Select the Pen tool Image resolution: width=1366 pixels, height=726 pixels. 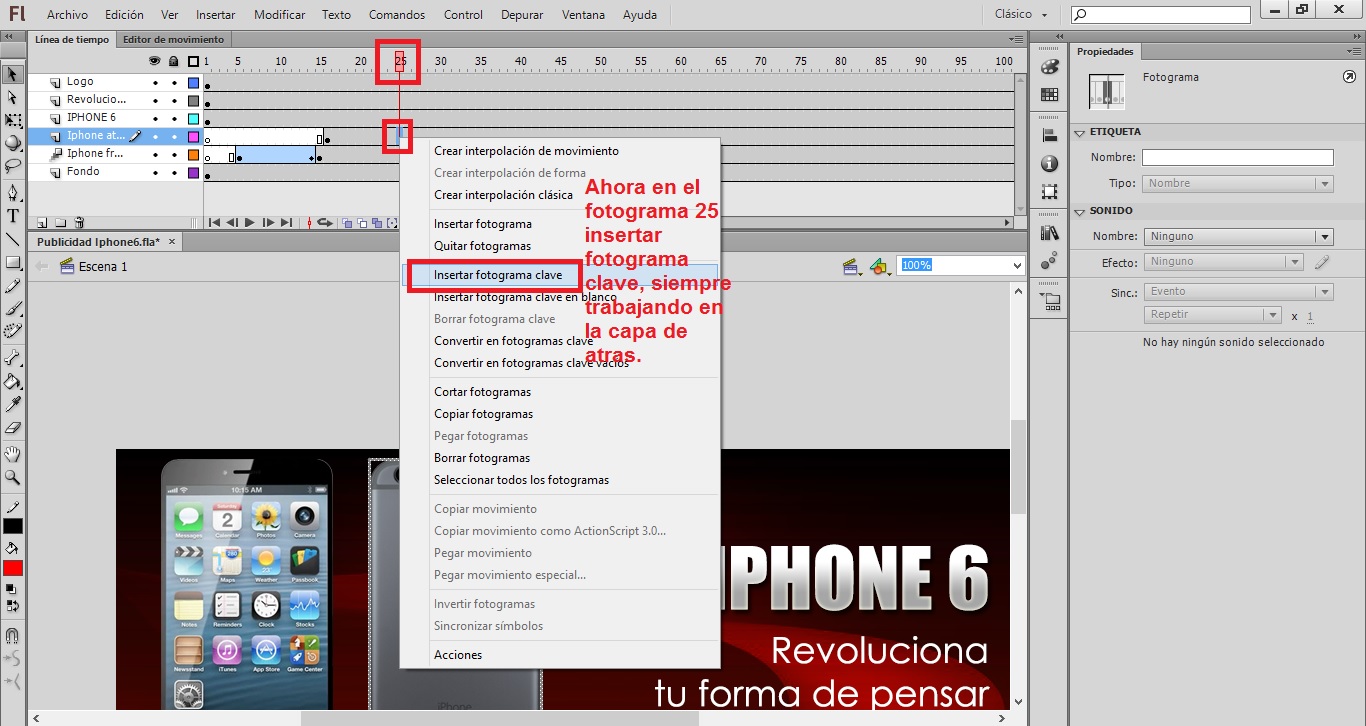pos(13,192)
